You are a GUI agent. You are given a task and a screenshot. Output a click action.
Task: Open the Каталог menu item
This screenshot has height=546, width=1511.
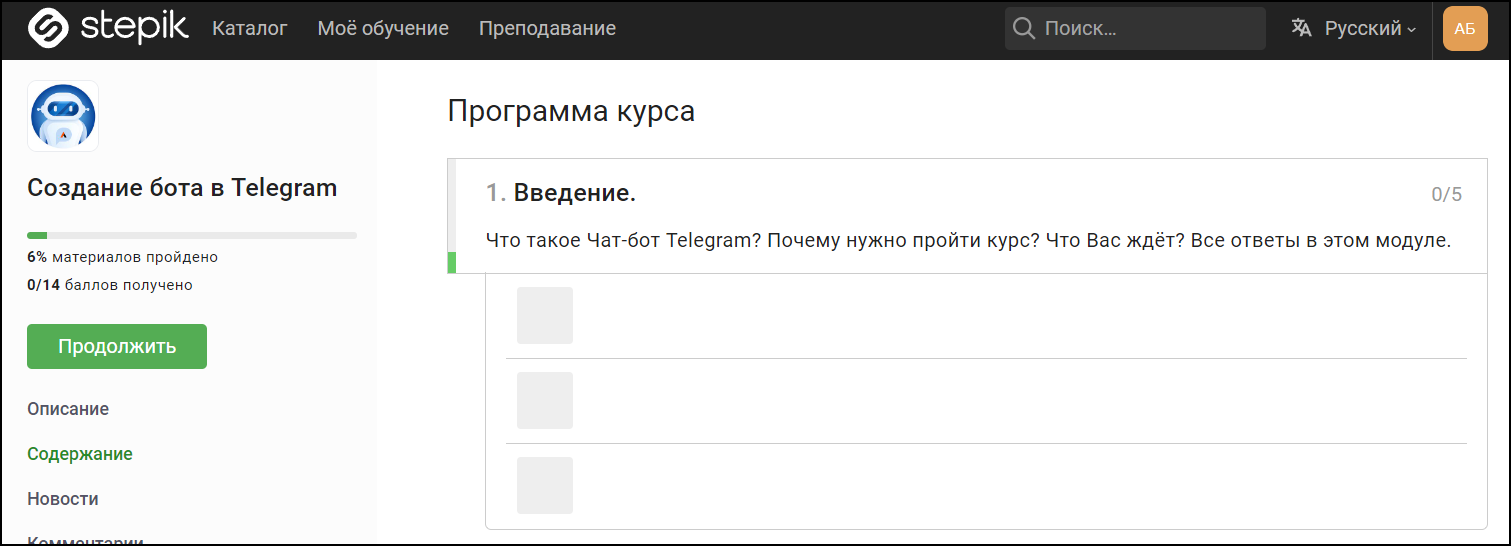[x=250, y=28]
